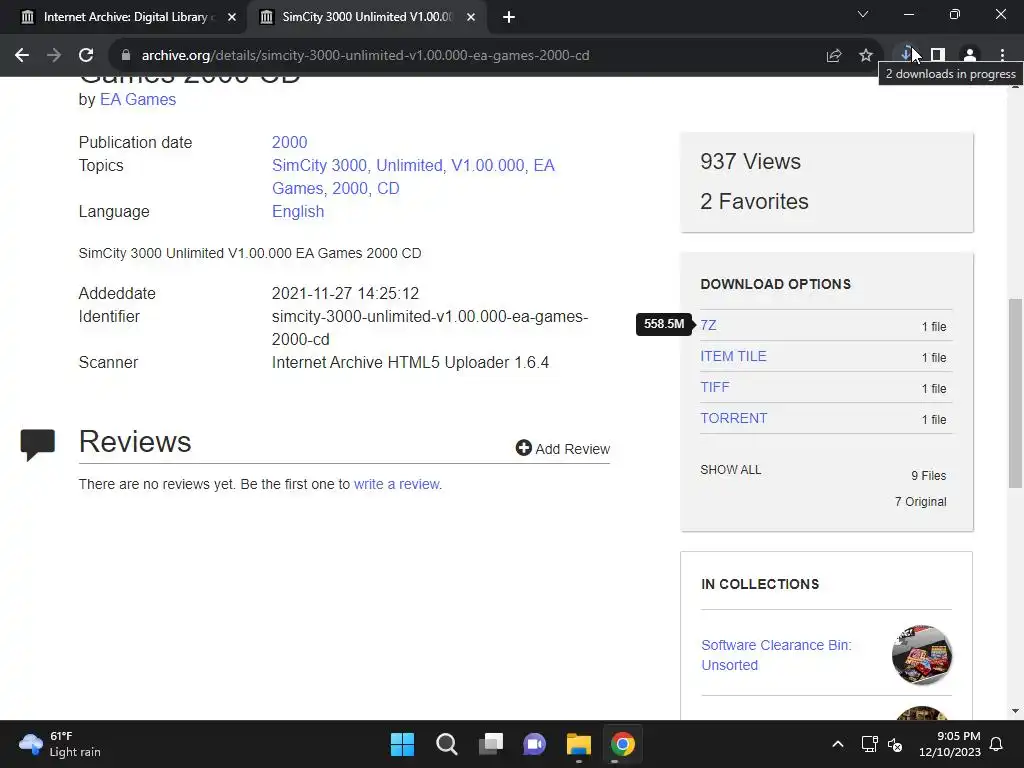The height and width of the screenshot is (768, 1024).
Task: Open the clock showing 9:05 PM
Action: 950,744
